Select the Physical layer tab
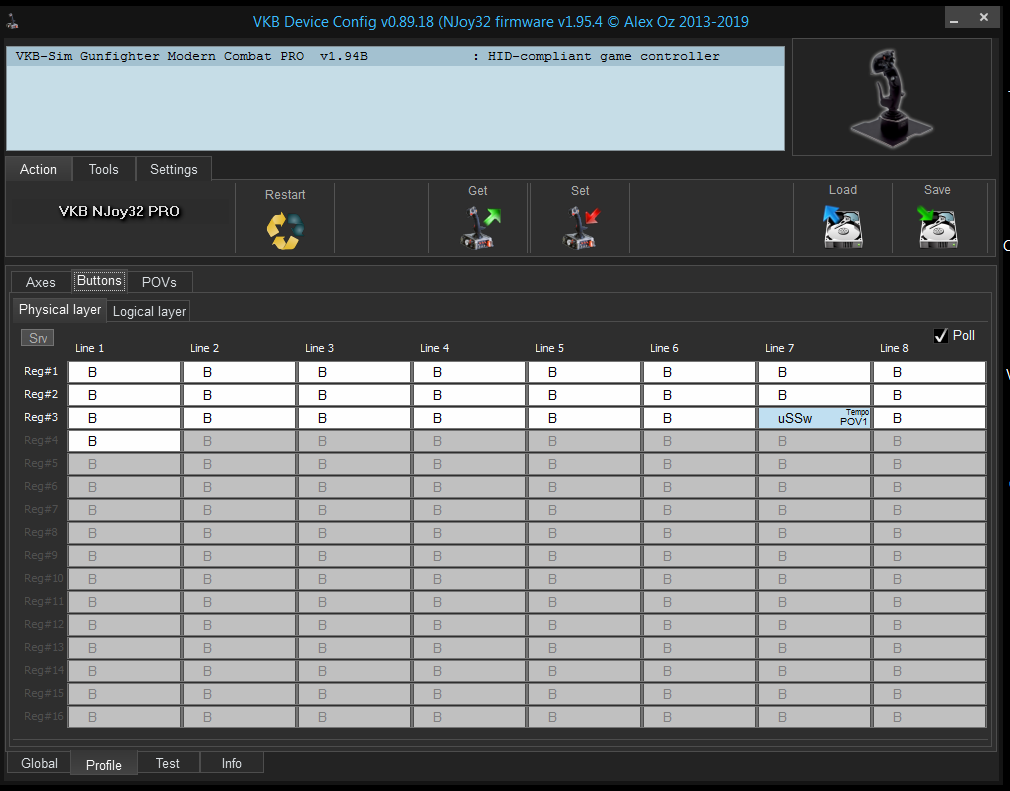Screen dimensions: 1010x791 [60, 310]
